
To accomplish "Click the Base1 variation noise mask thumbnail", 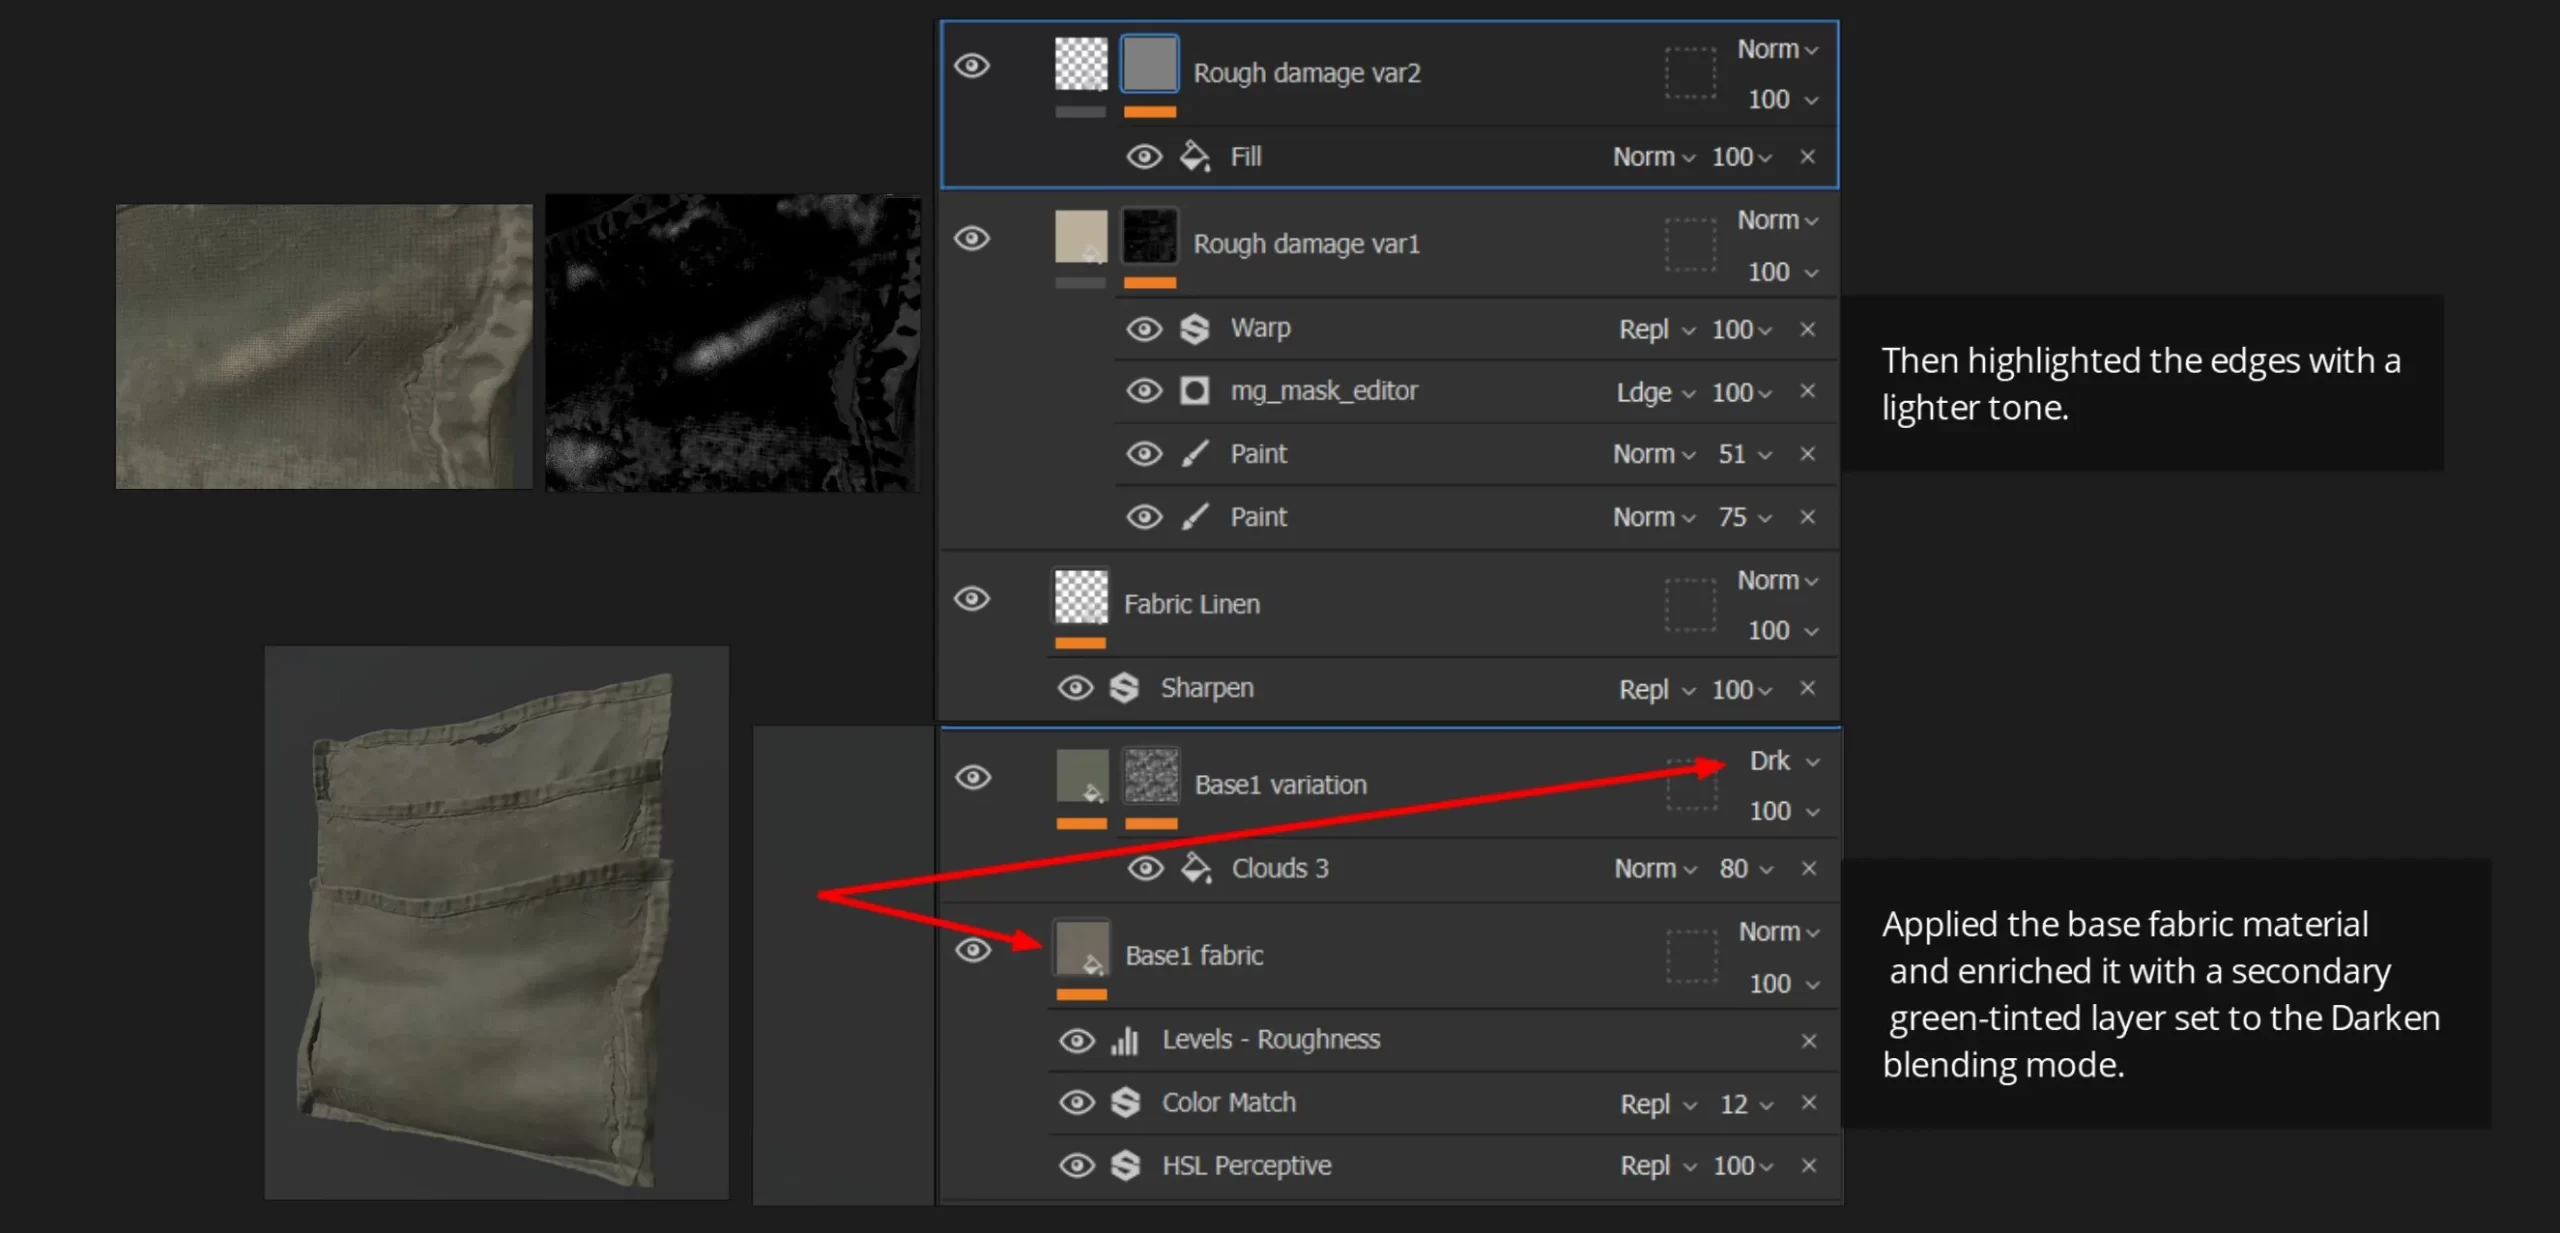I will (1151, 777).
